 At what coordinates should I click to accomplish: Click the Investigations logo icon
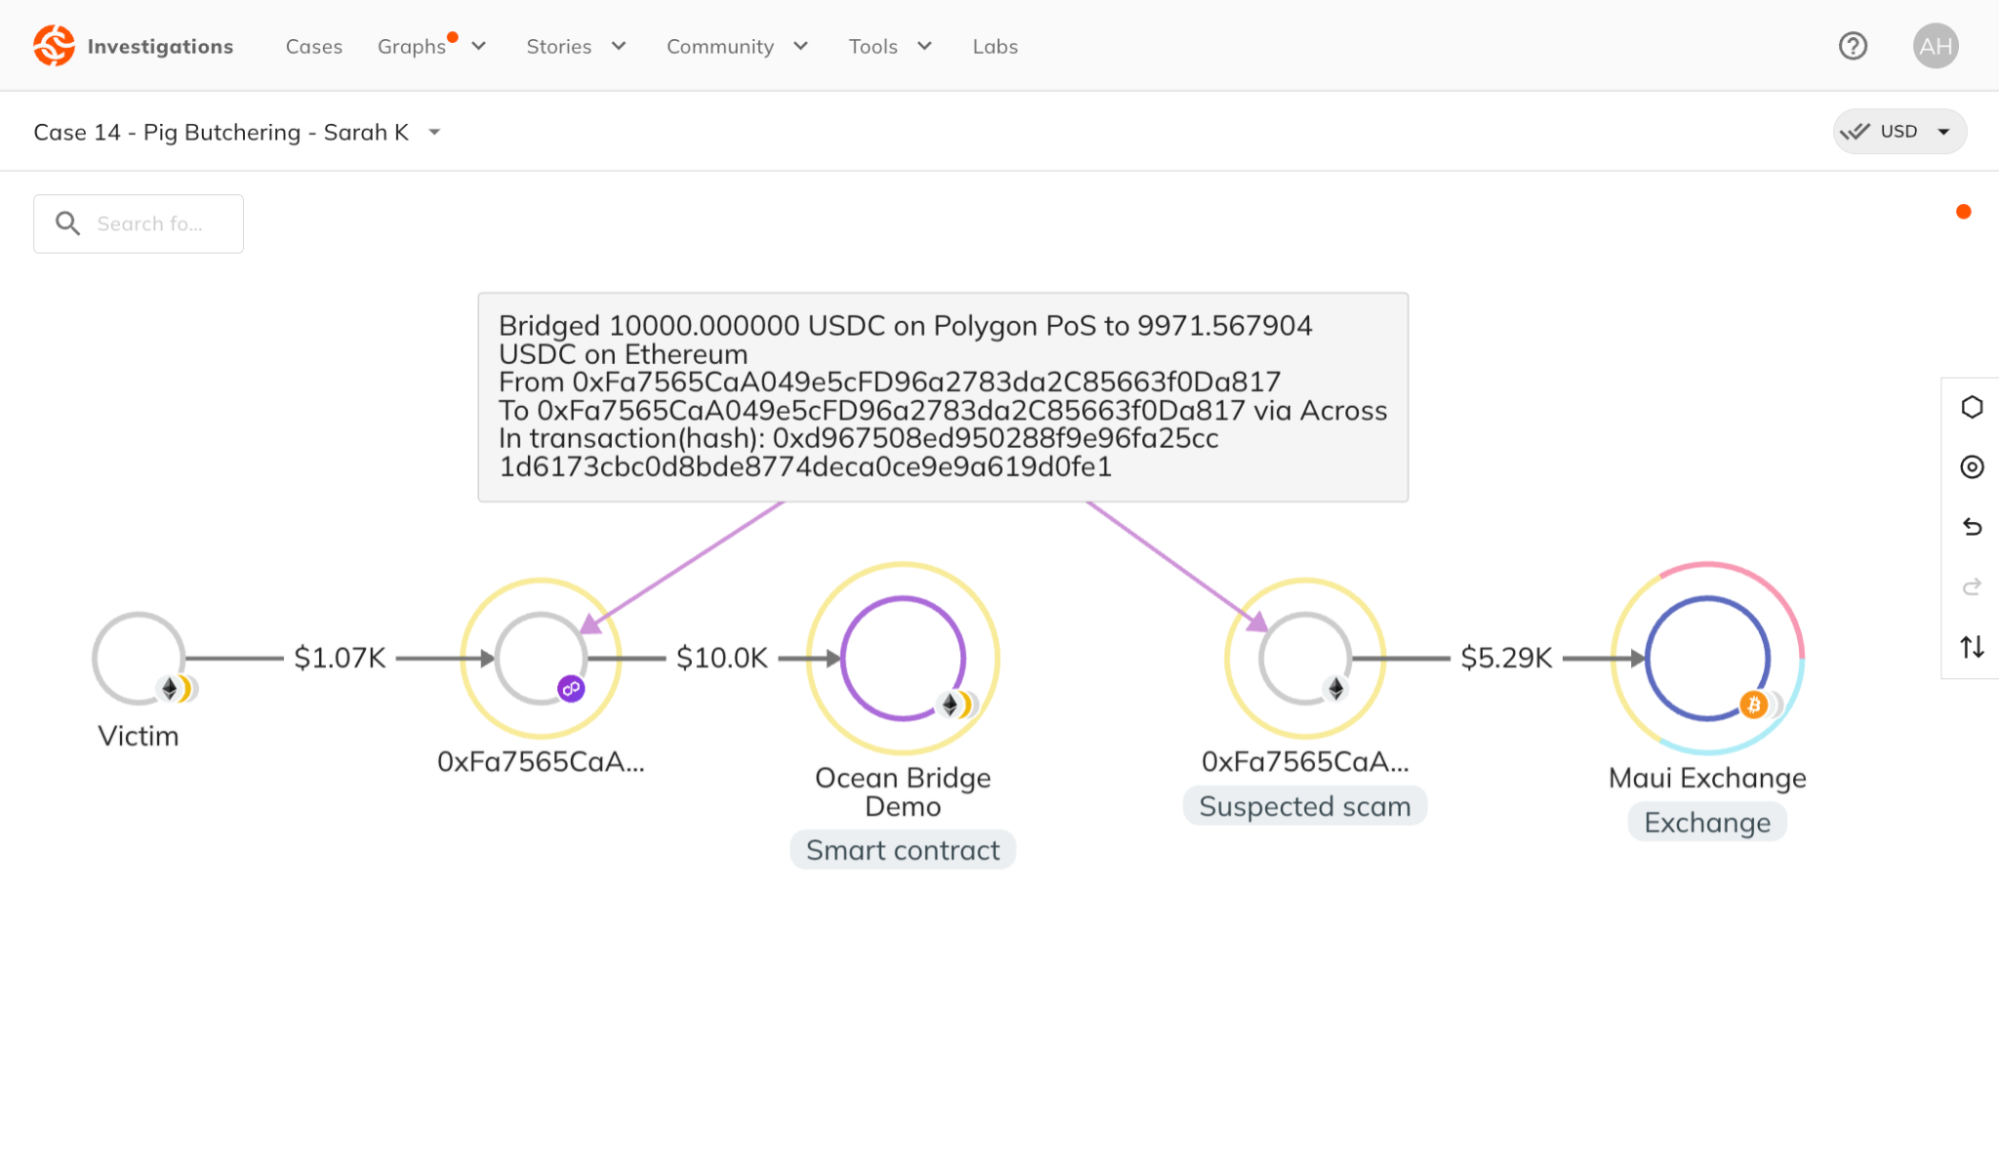click(x=54, y=46)
